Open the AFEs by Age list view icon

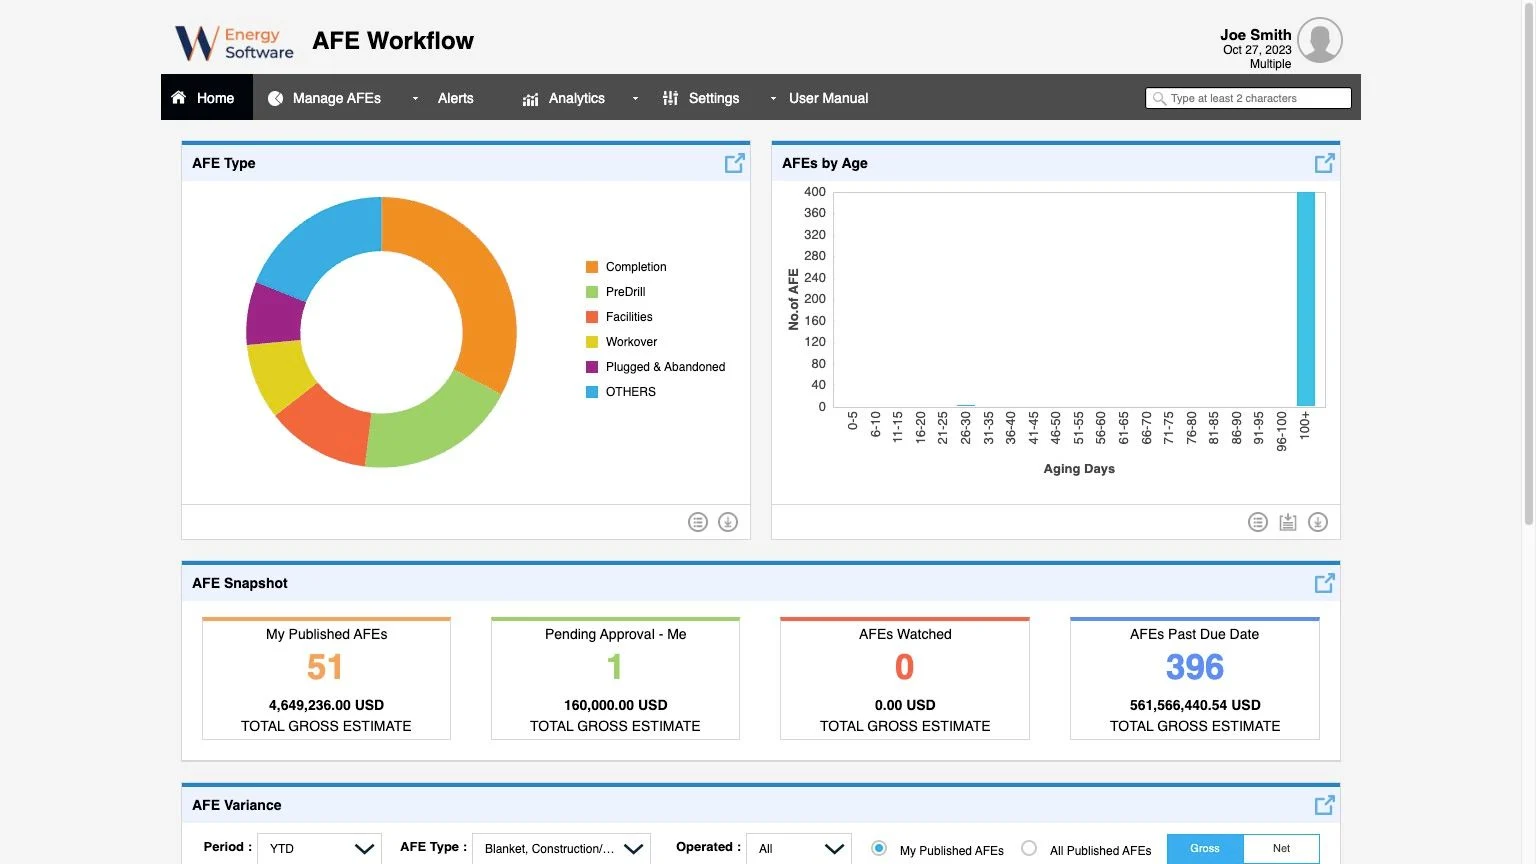pos(1257,521)
